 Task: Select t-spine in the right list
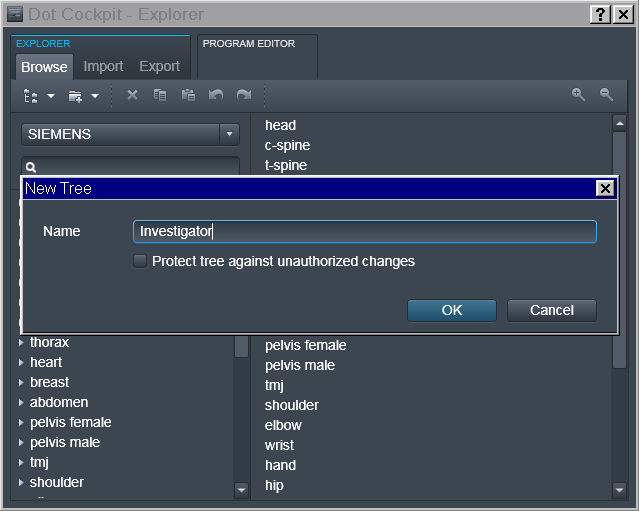286,165
